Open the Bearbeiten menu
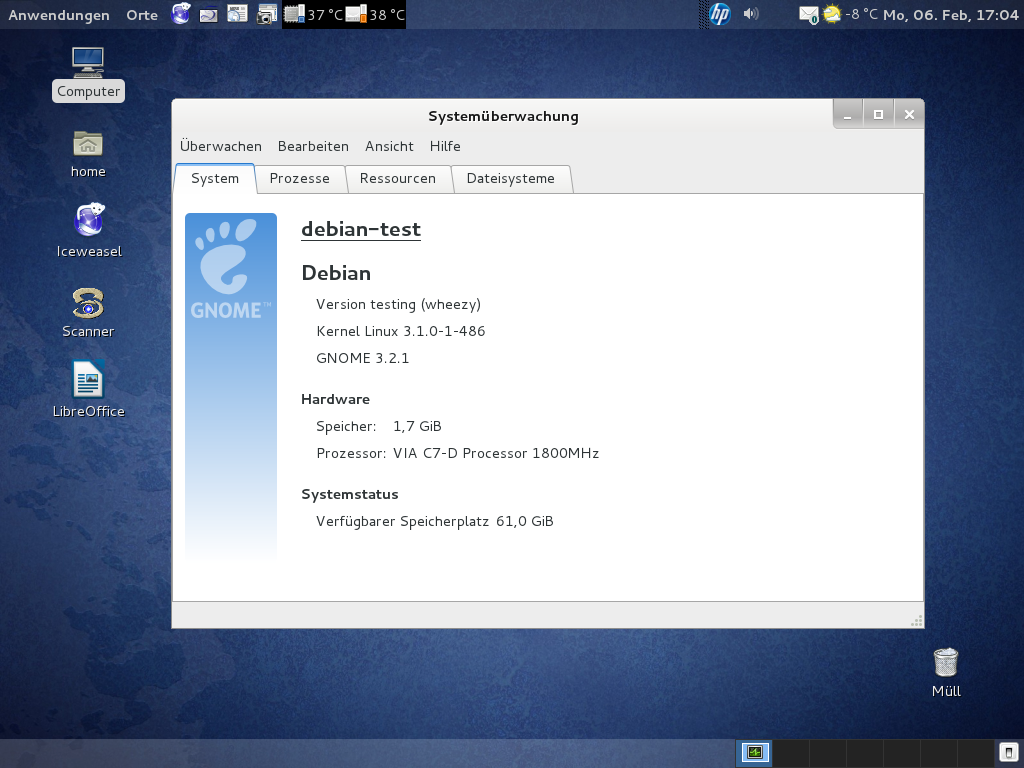 pyautogui.click(x=313, y=146)
